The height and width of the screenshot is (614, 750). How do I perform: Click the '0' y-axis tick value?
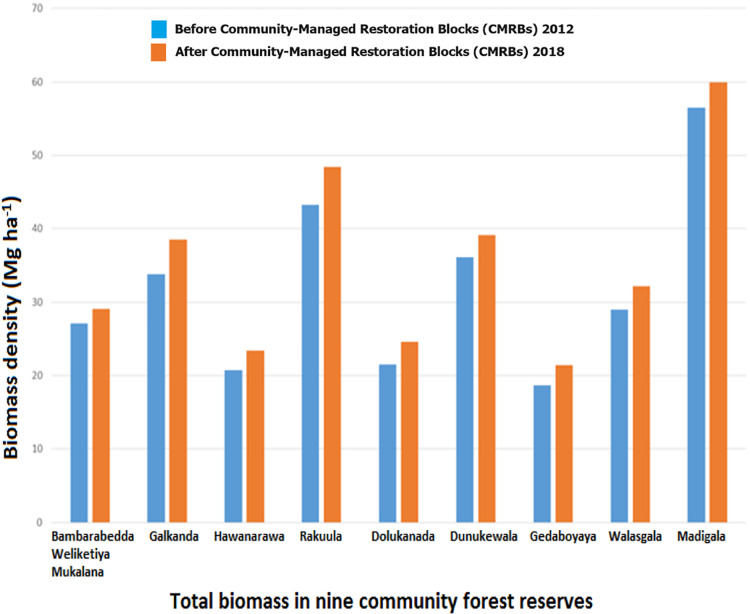(x=40, y=523)
